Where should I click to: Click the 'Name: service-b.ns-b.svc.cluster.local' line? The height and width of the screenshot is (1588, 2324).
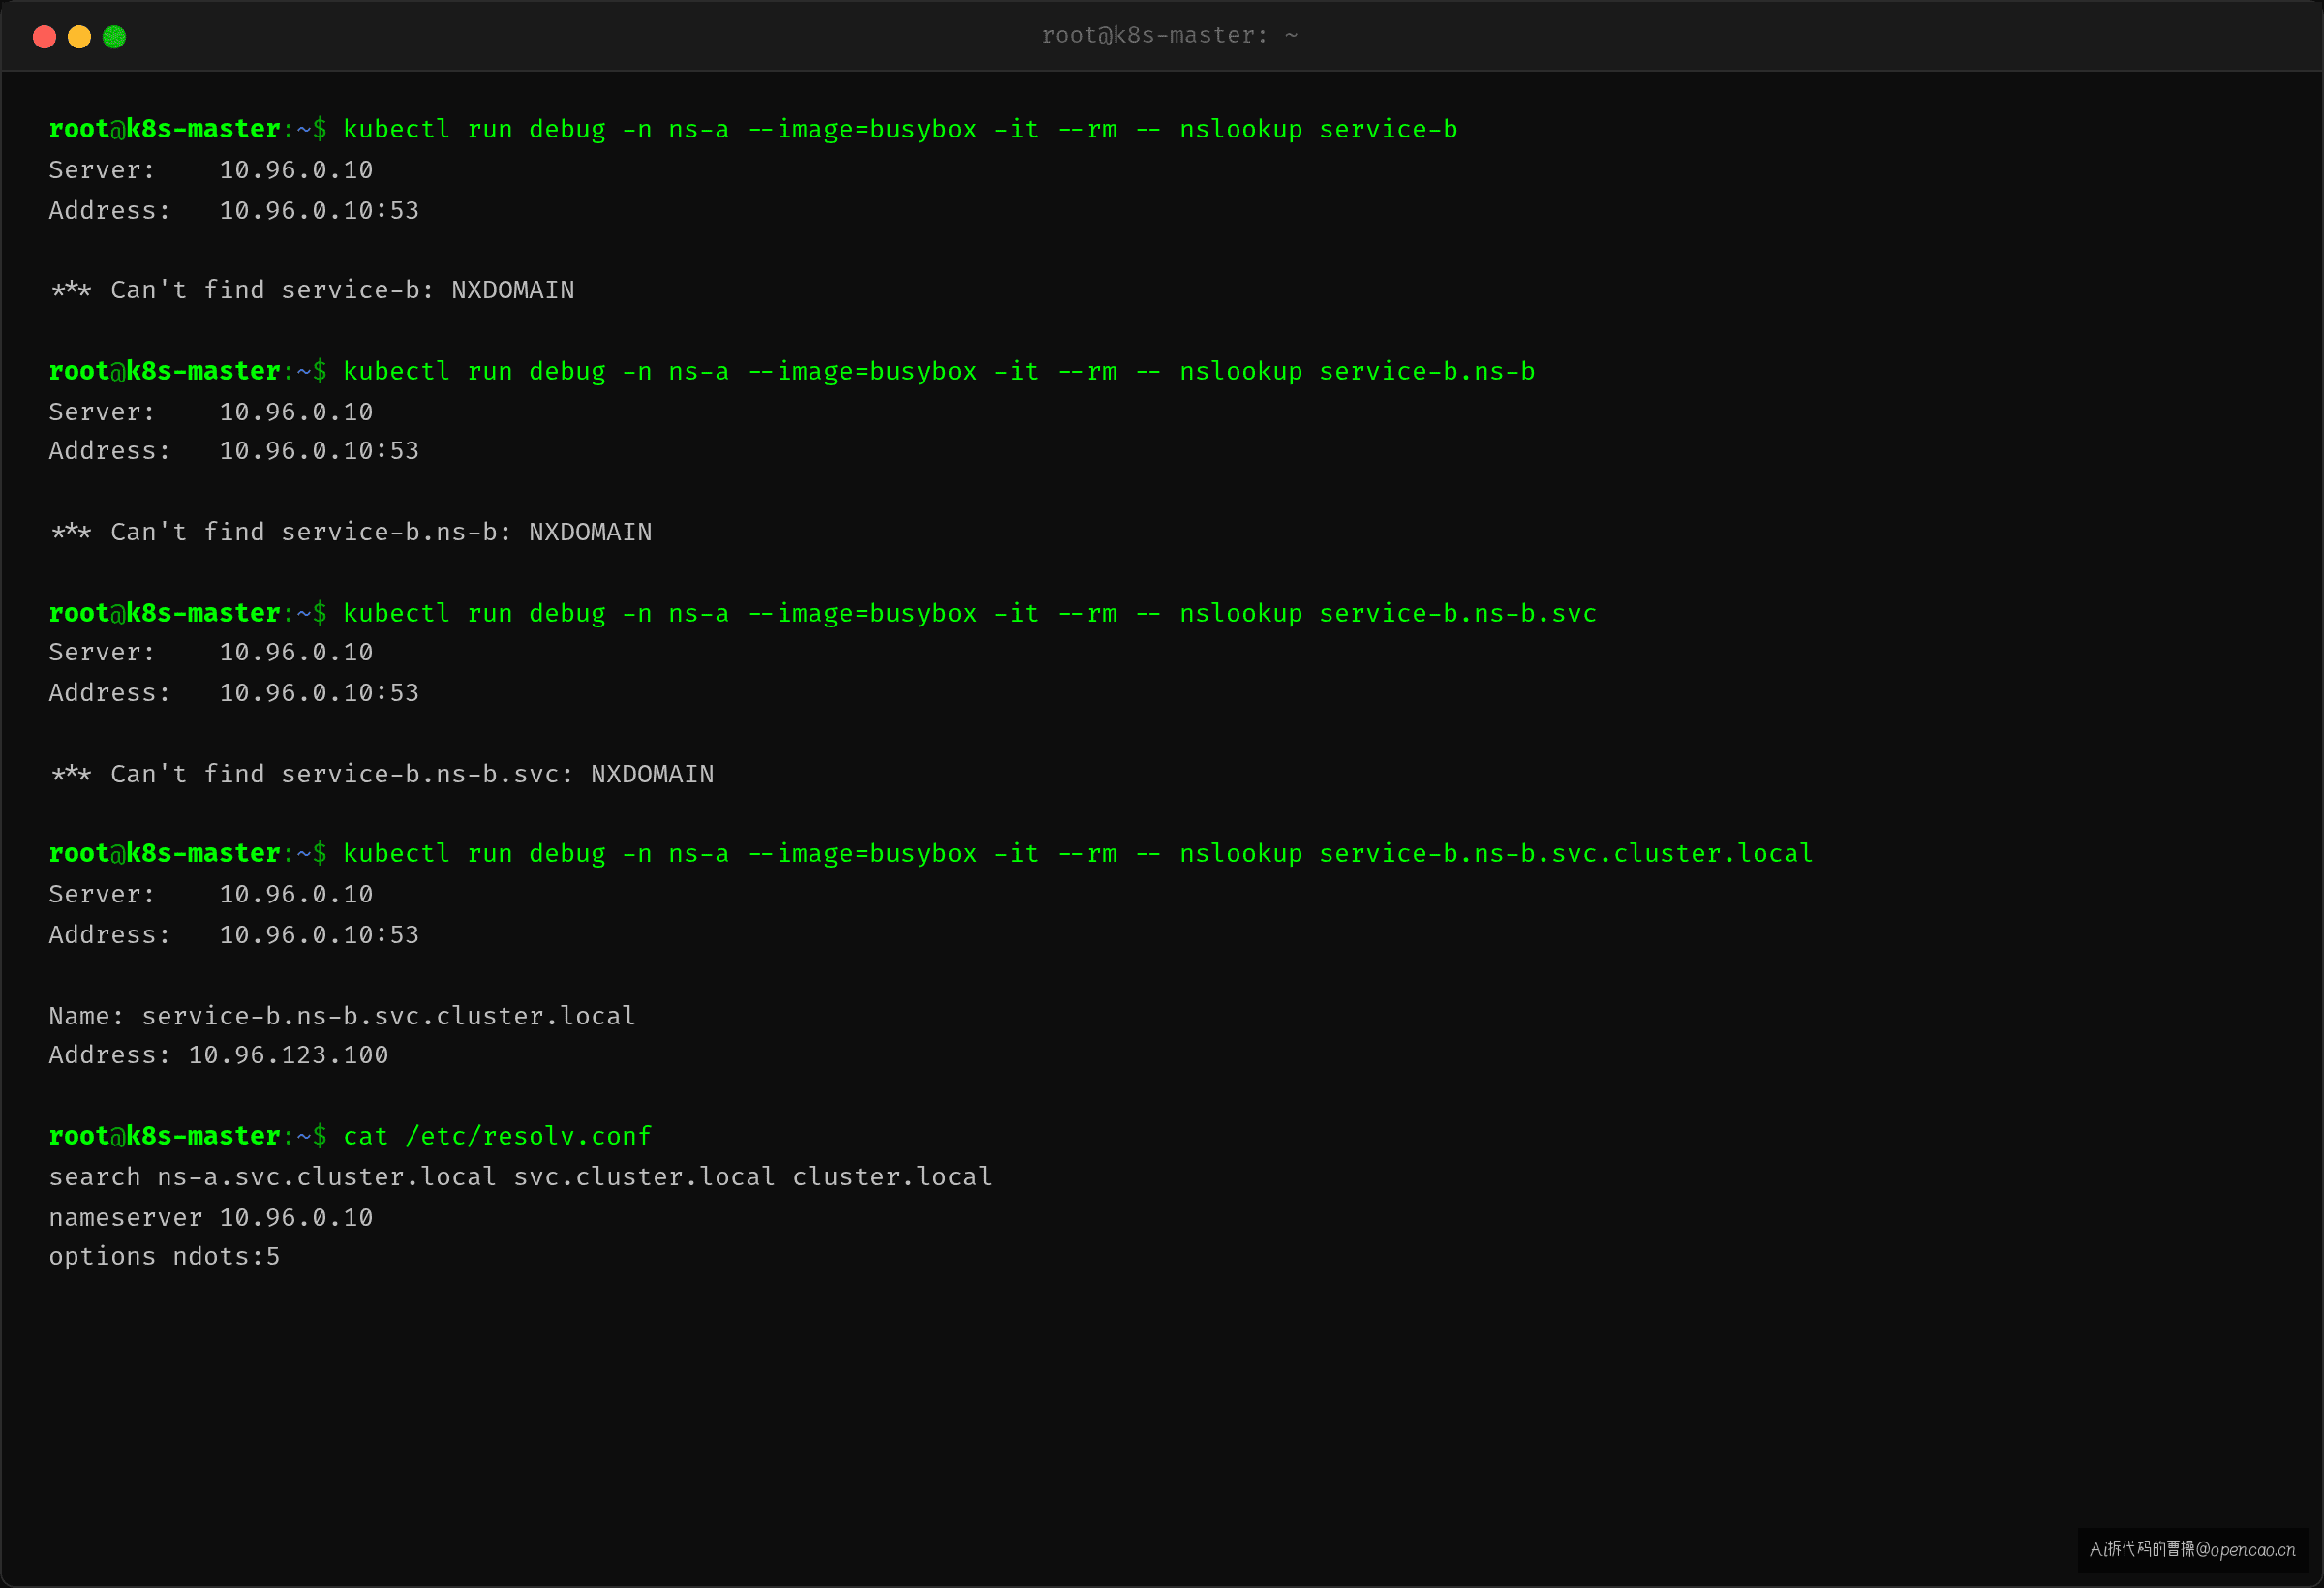pyautogui.click(x=342, y=1017)
